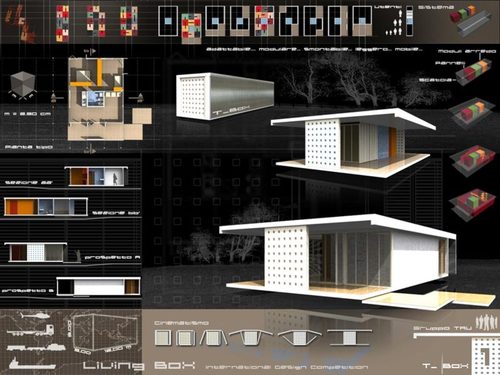This screenshot has height=375, width=500.
Task: Select the grey cube diagram beside the plan
Action: coord(23,85)
